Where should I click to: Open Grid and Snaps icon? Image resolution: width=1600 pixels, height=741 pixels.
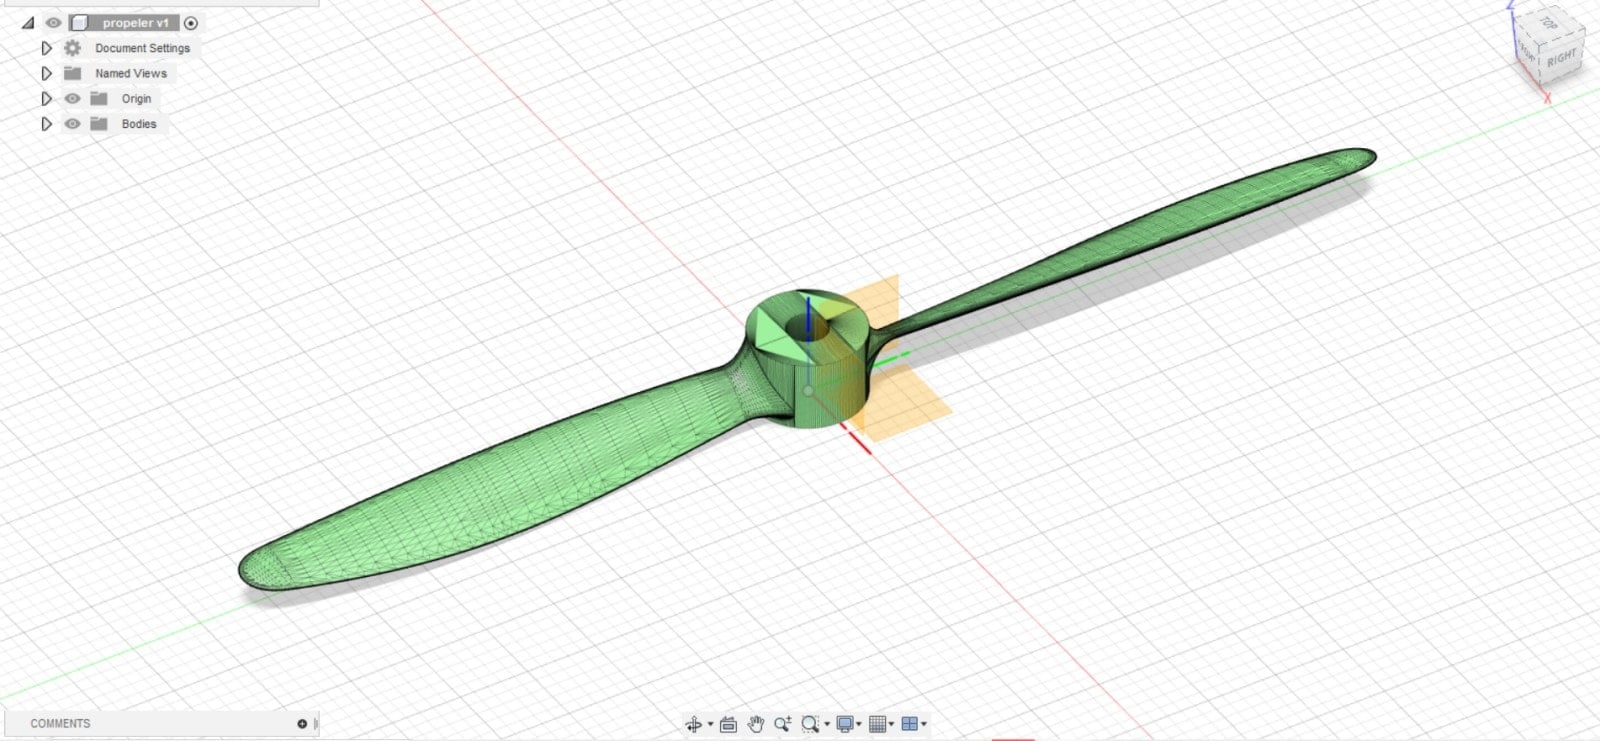[878, 724]
